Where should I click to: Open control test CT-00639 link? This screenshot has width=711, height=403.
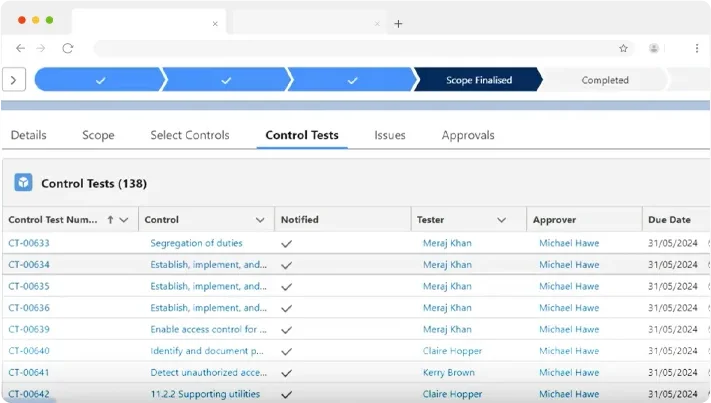tap(29, 329)
